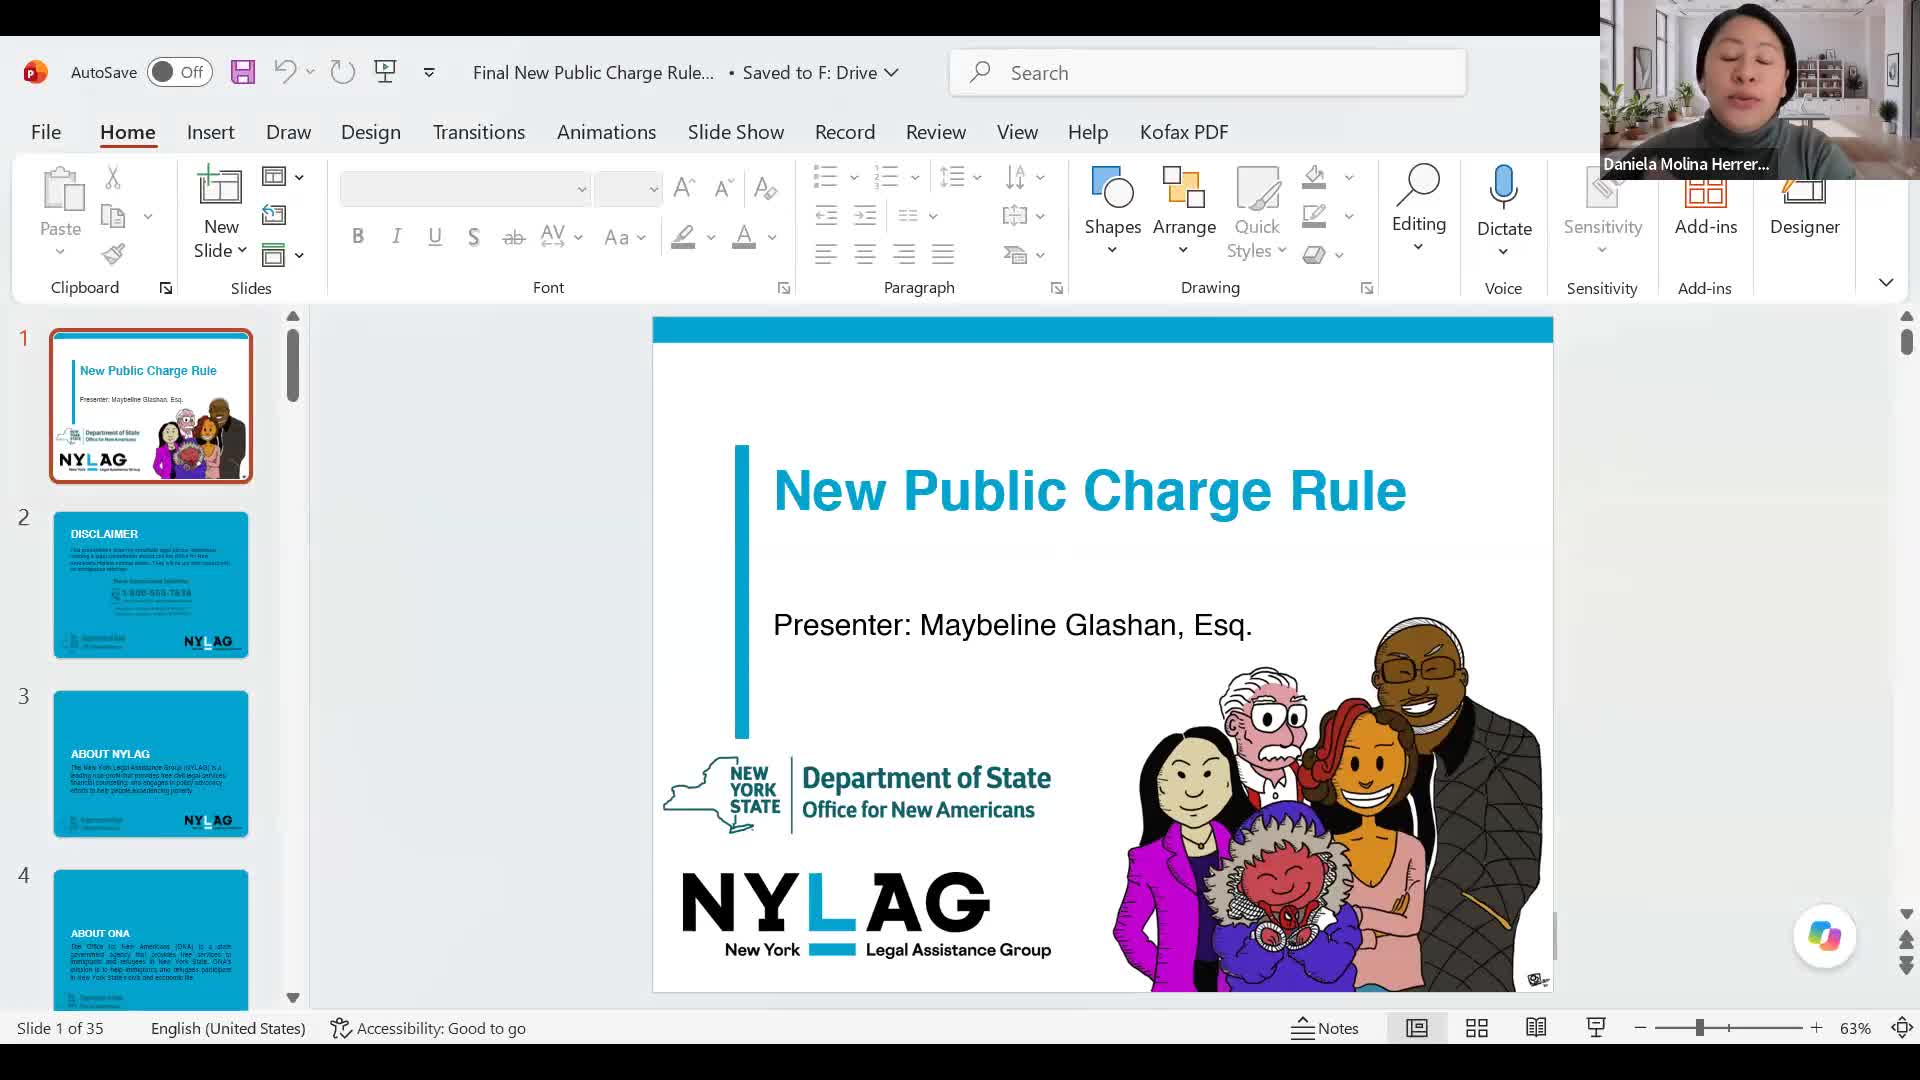Toggle Bold formatting
Screen dimensions: 1920x1080
pyautogui.click(x=358, y=237)
